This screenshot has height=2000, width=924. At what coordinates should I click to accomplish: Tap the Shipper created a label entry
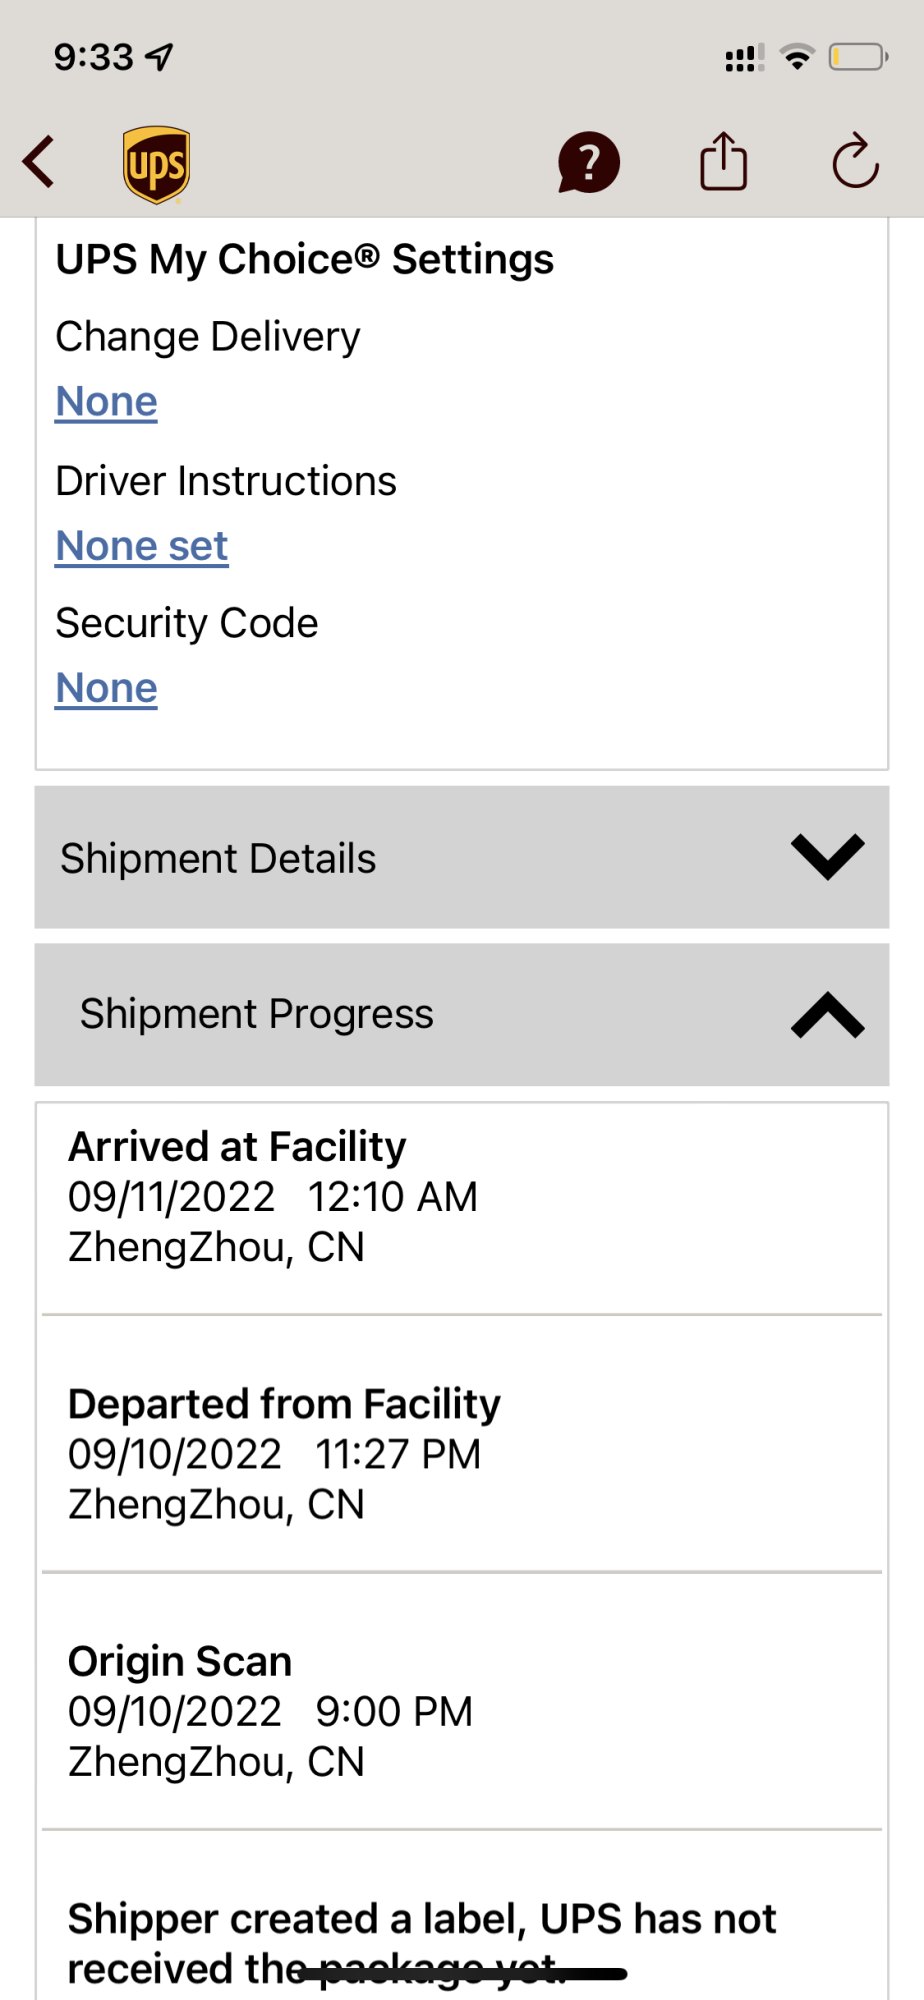(x=421, y=1942)
